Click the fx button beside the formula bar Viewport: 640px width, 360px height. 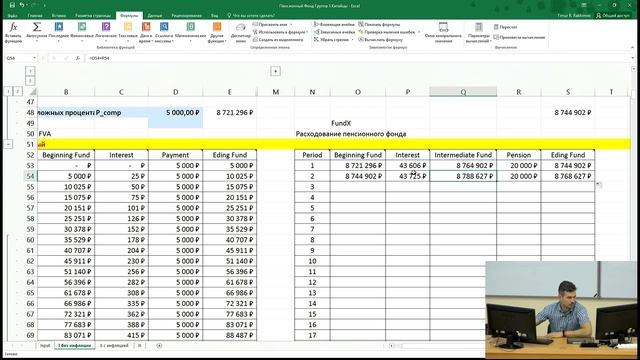pyautogui.click(x=78, y=58)
